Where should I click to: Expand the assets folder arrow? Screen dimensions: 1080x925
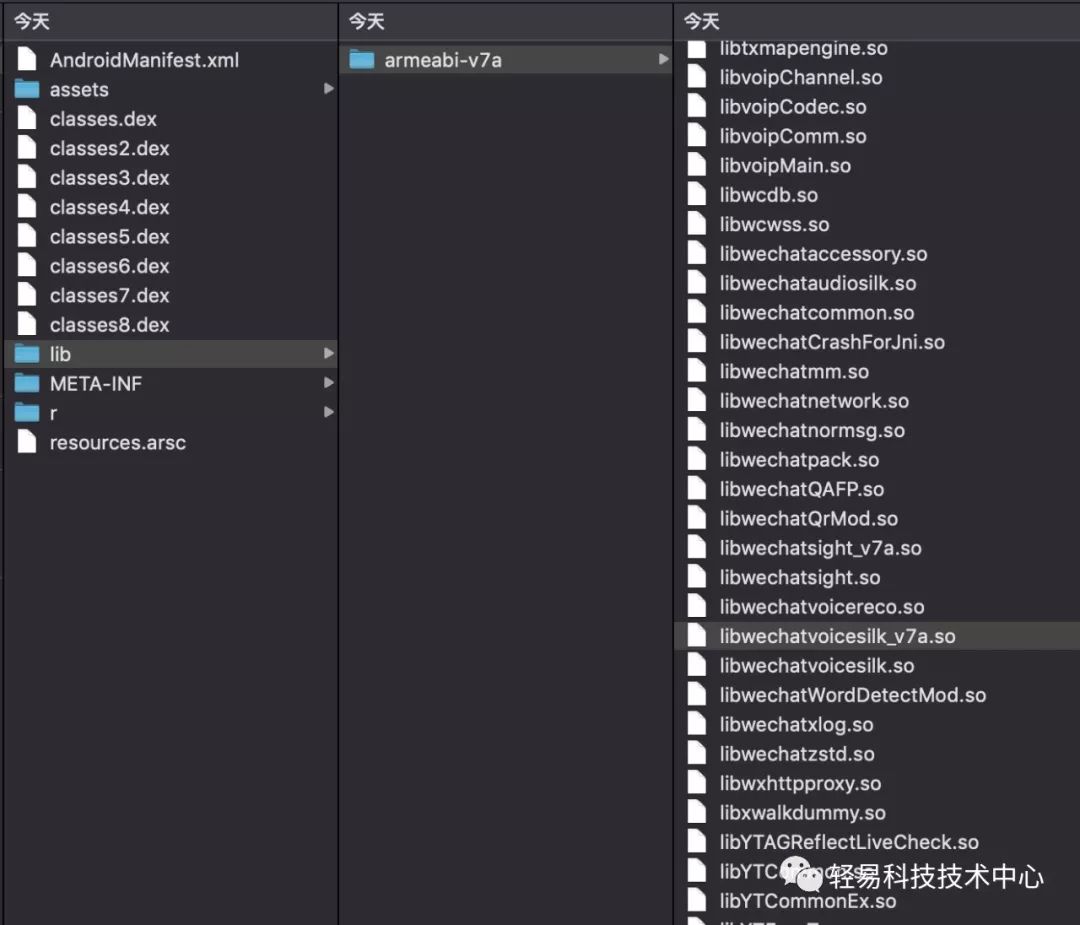click(x=329, y=88)
